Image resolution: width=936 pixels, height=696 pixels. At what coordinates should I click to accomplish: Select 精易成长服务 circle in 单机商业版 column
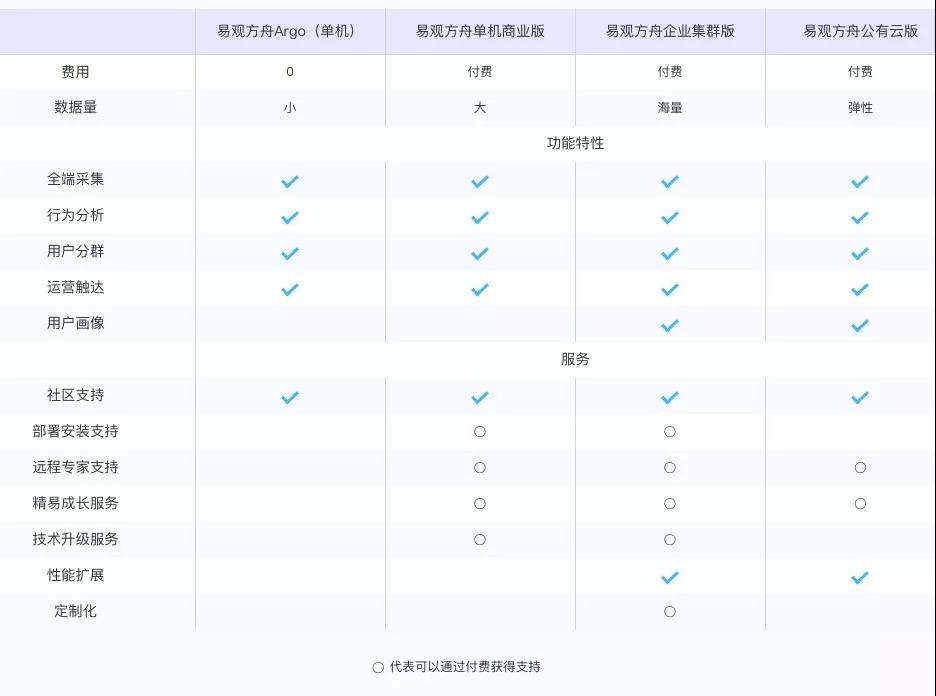click(479, 503)
